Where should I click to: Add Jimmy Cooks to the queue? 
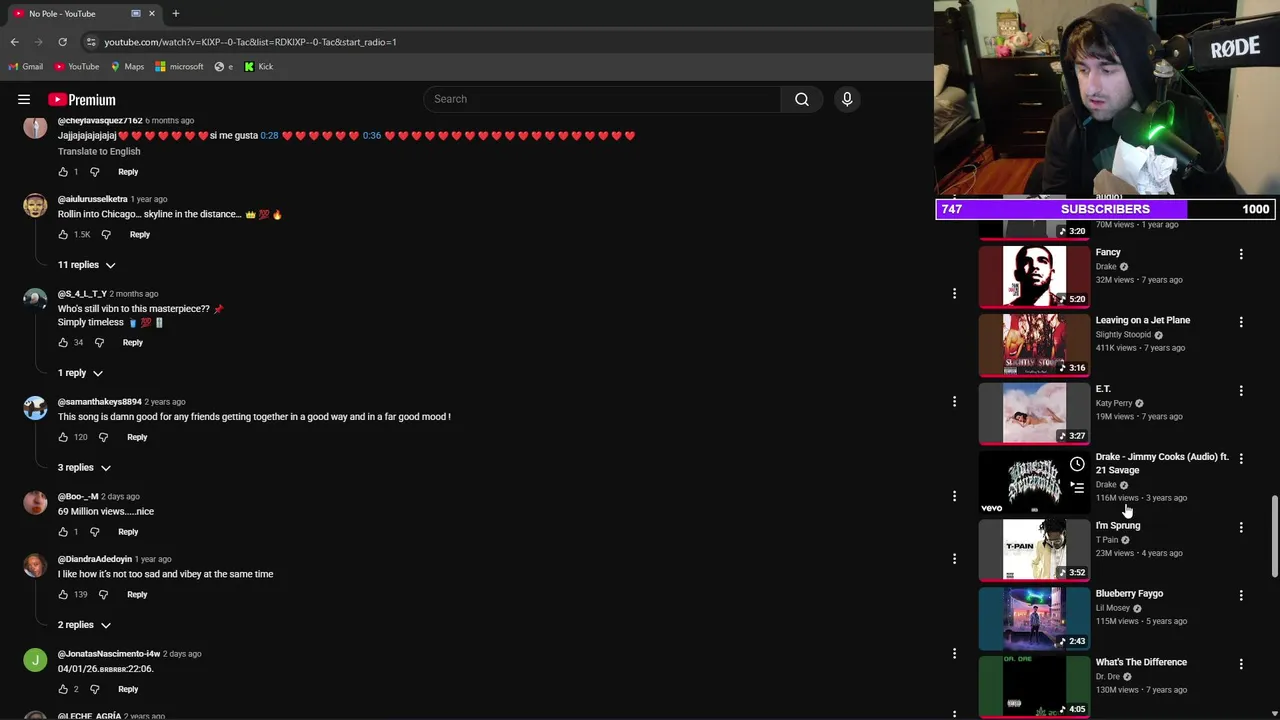tap(1077, 488)
